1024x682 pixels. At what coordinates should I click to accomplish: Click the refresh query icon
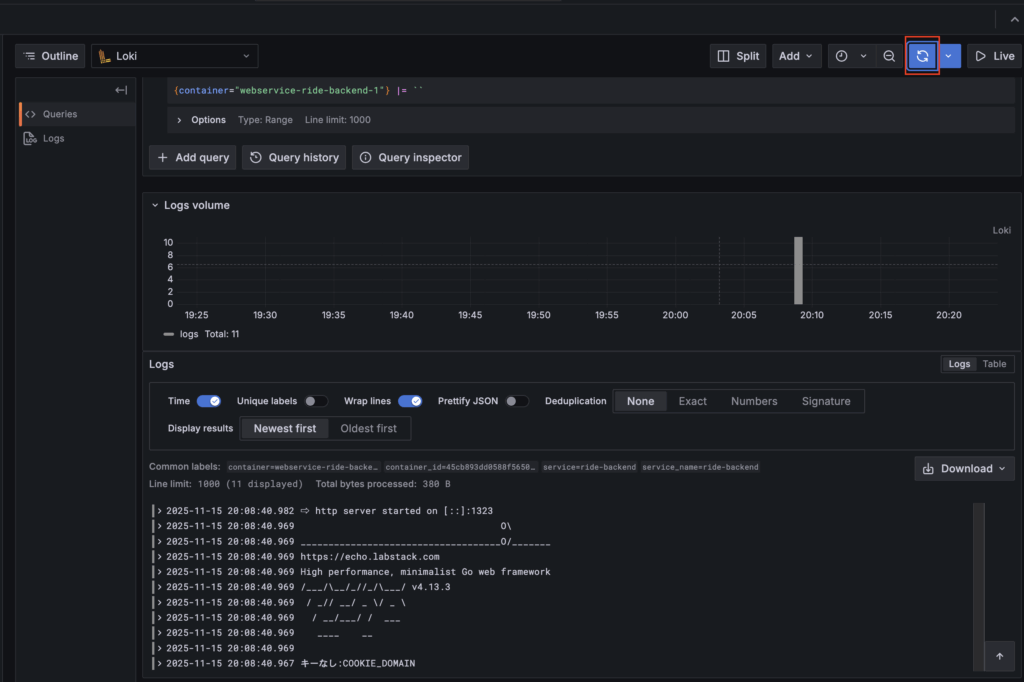(922, 56)
